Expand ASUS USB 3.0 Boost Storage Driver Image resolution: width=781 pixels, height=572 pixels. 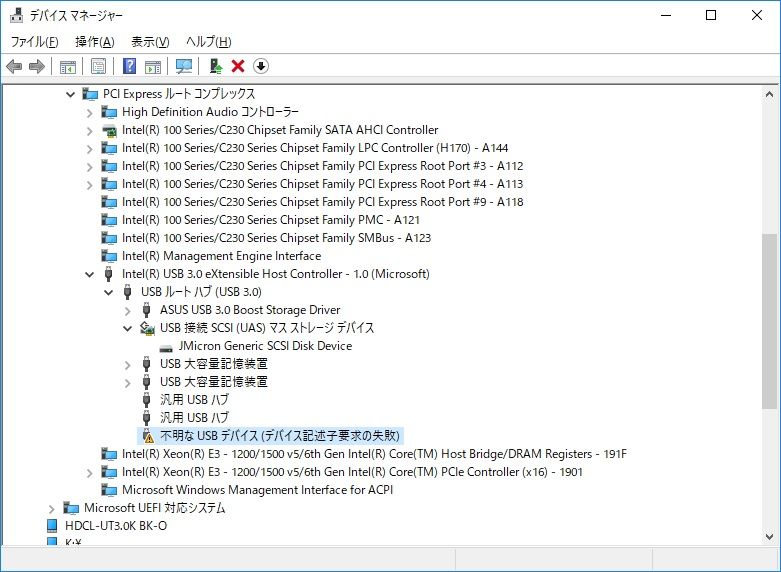(x=128, y=310)
